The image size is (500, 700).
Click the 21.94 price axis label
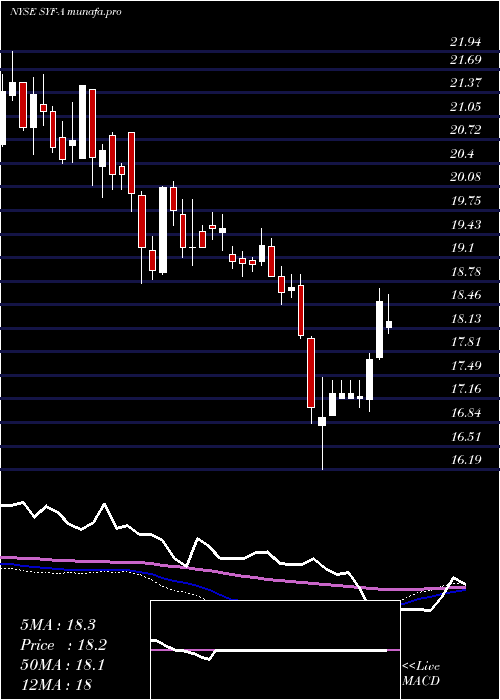[466, 43]
